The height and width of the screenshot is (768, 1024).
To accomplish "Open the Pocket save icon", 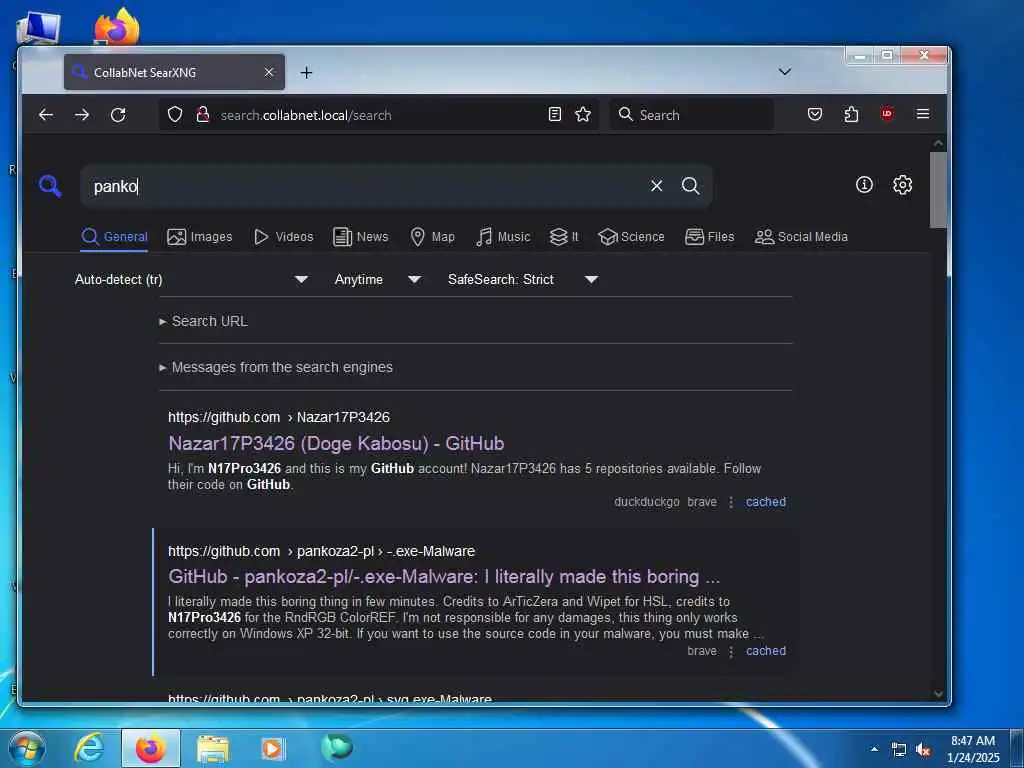I will tap(814, 115).
